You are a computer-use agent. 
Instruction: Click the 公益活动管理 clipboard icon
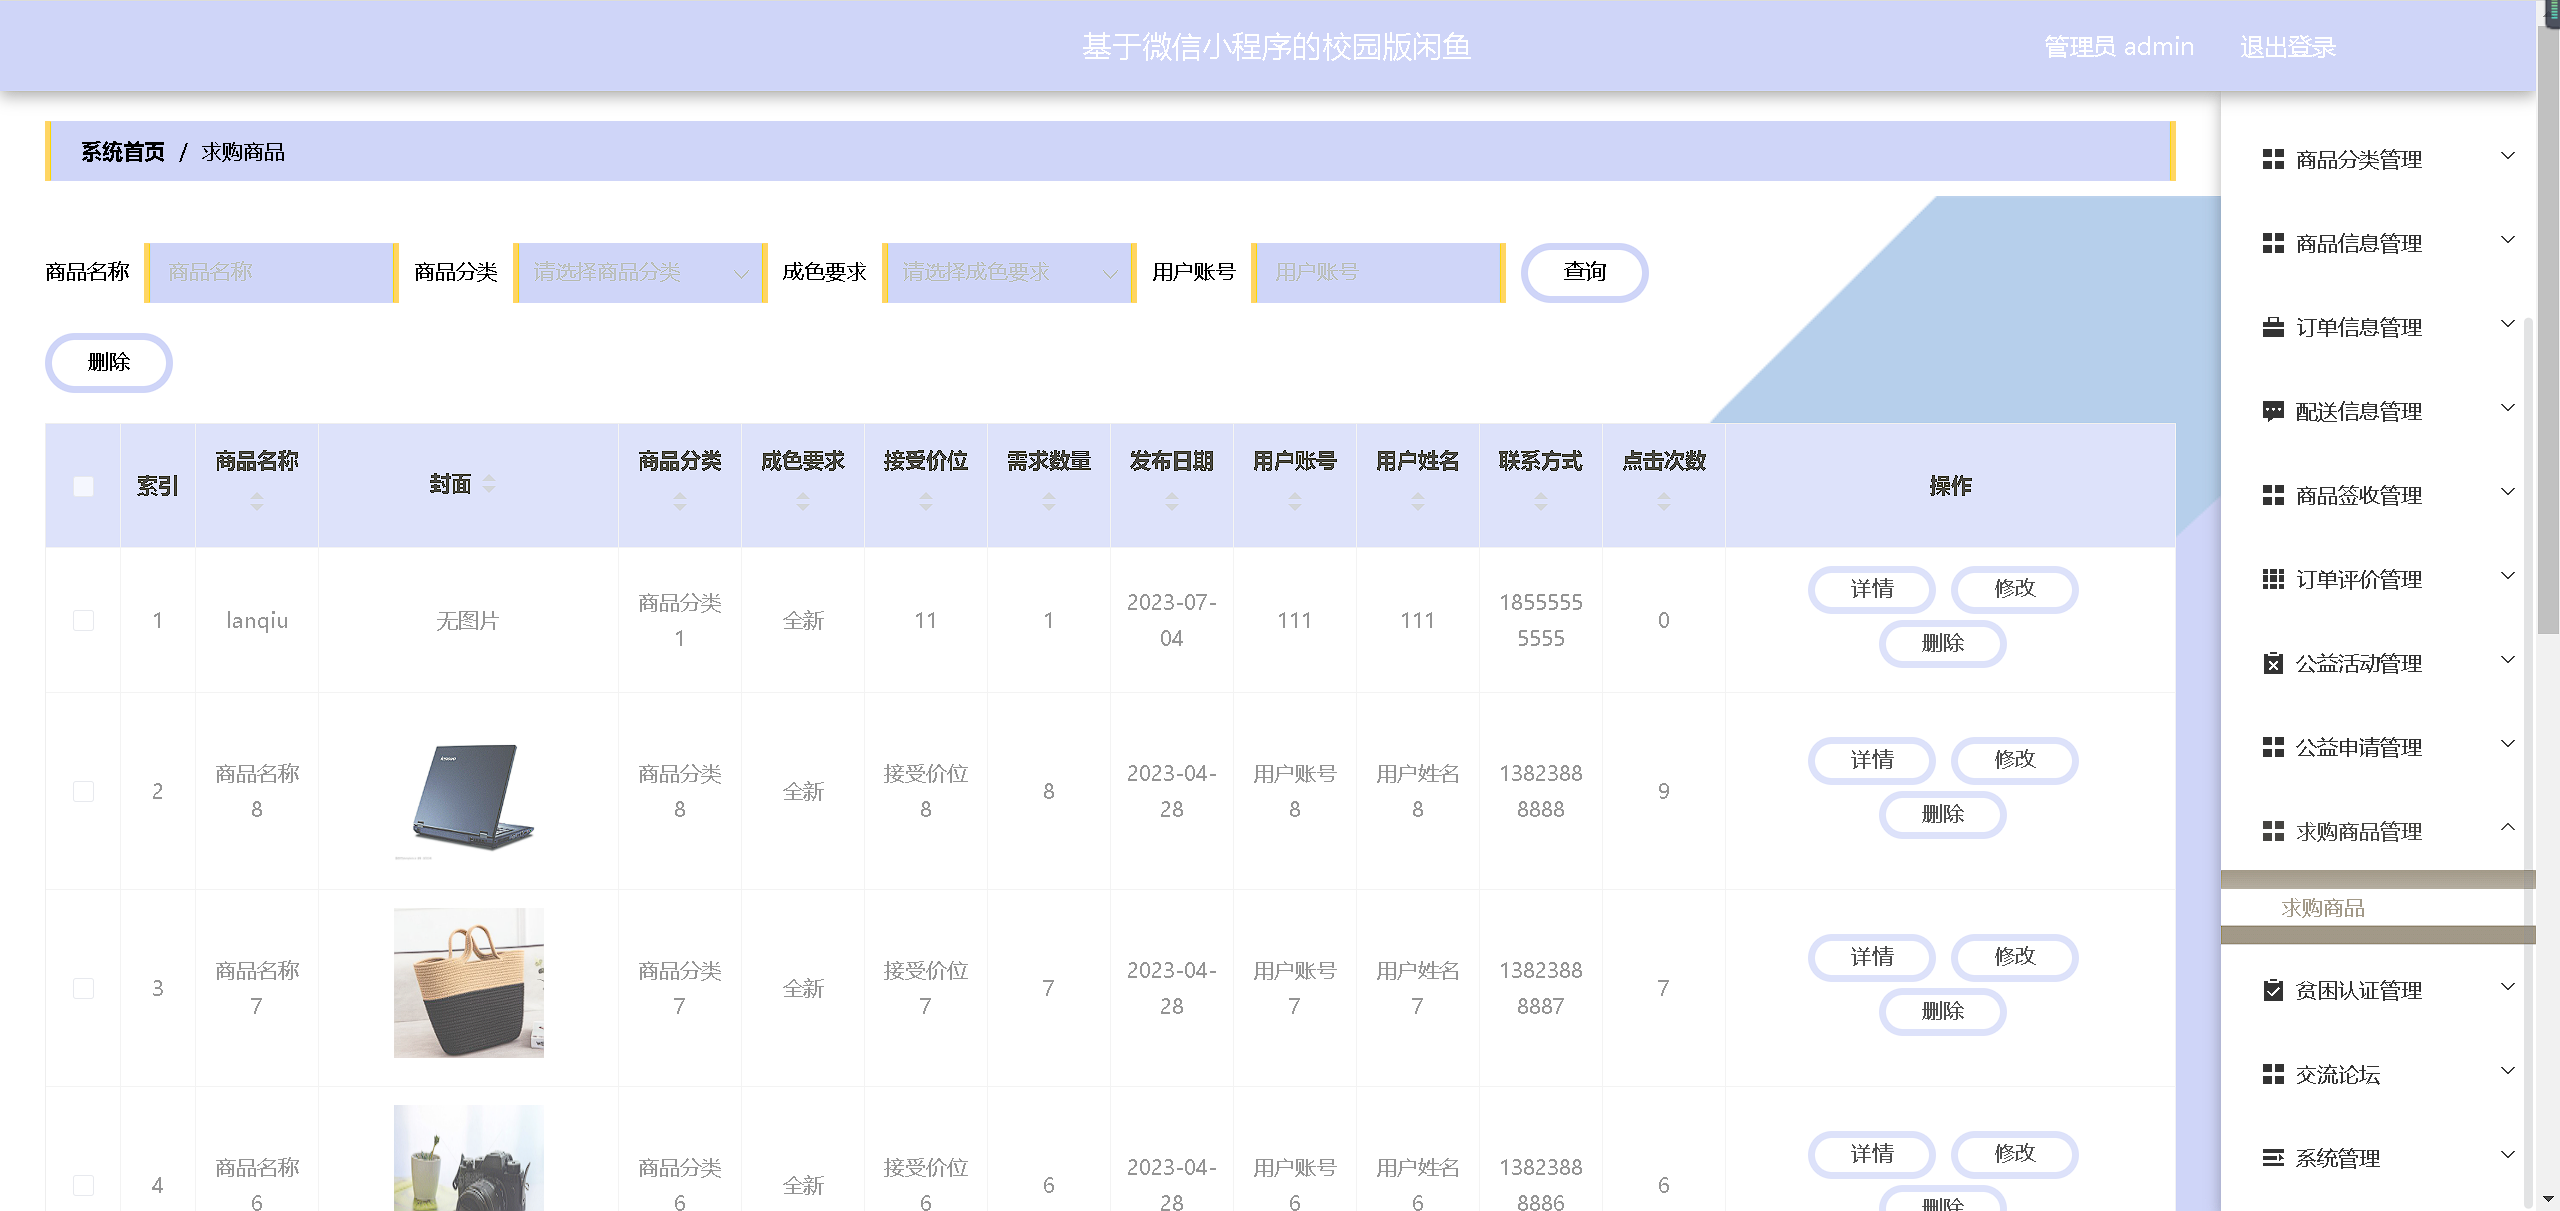2273,663
